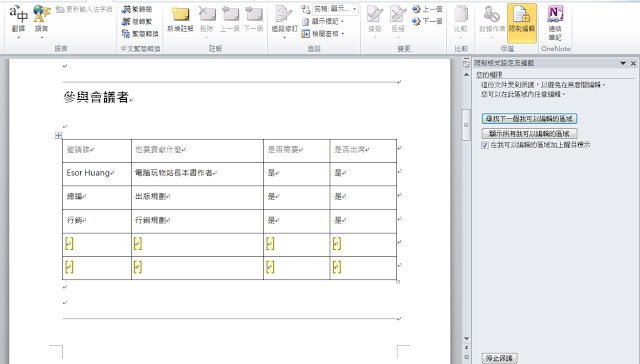
Task: Click the 參與會議者 heading text
Action: point(96,97)
